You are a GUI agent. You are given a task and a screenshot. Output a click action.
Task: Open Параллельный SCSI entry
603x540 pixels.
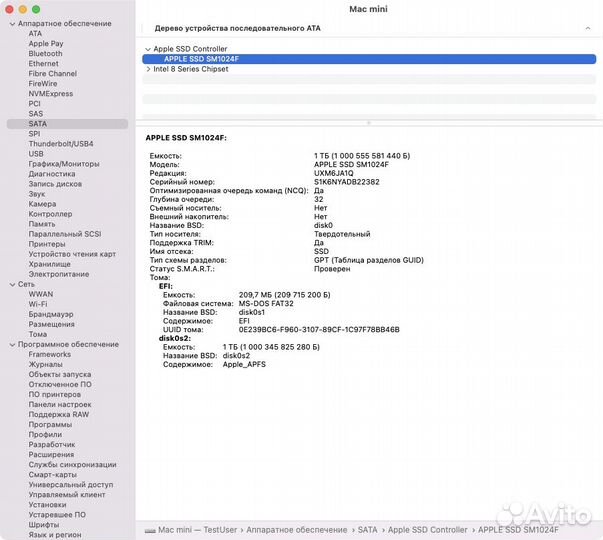65,234
